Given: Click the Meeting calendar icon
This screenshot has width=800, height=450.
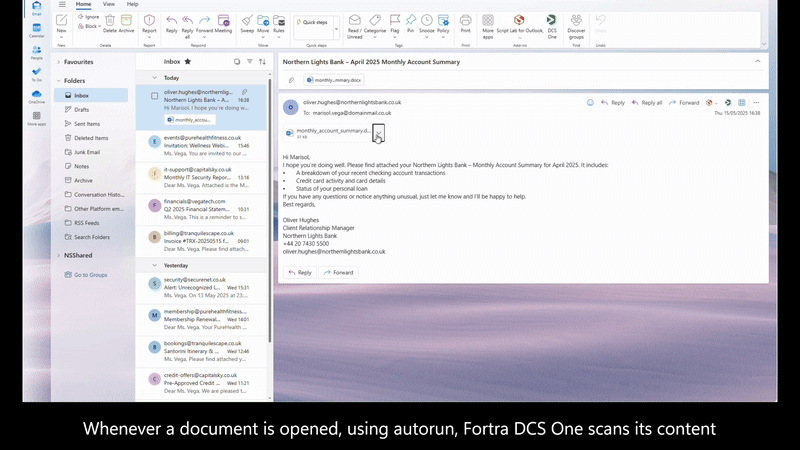Looking at the screenshot, I should click(223, 20).
